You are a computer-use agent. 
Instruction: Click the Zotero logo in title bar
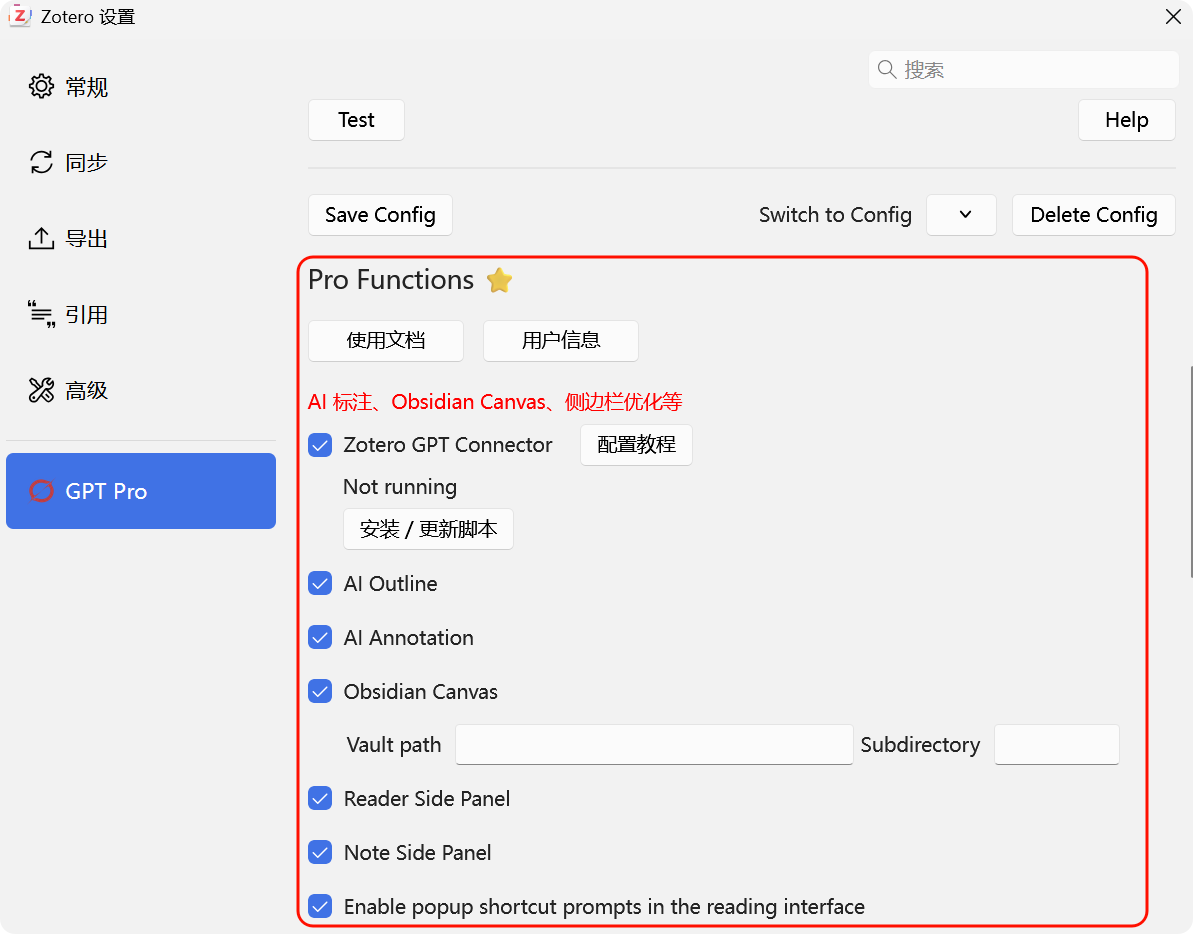[21, 16]
